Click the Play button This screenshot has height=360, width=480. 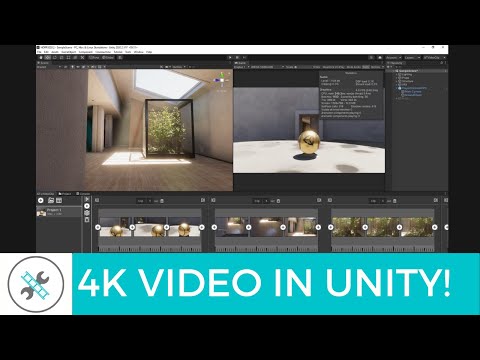[230, 58]
